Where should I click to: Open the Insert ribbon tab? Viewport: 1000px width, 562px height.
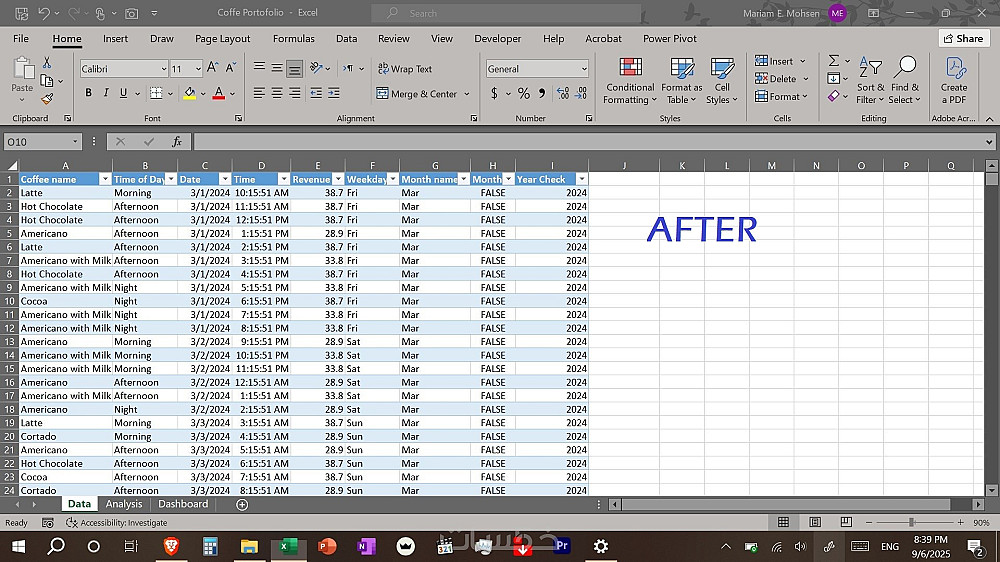(x=115, y=39)
